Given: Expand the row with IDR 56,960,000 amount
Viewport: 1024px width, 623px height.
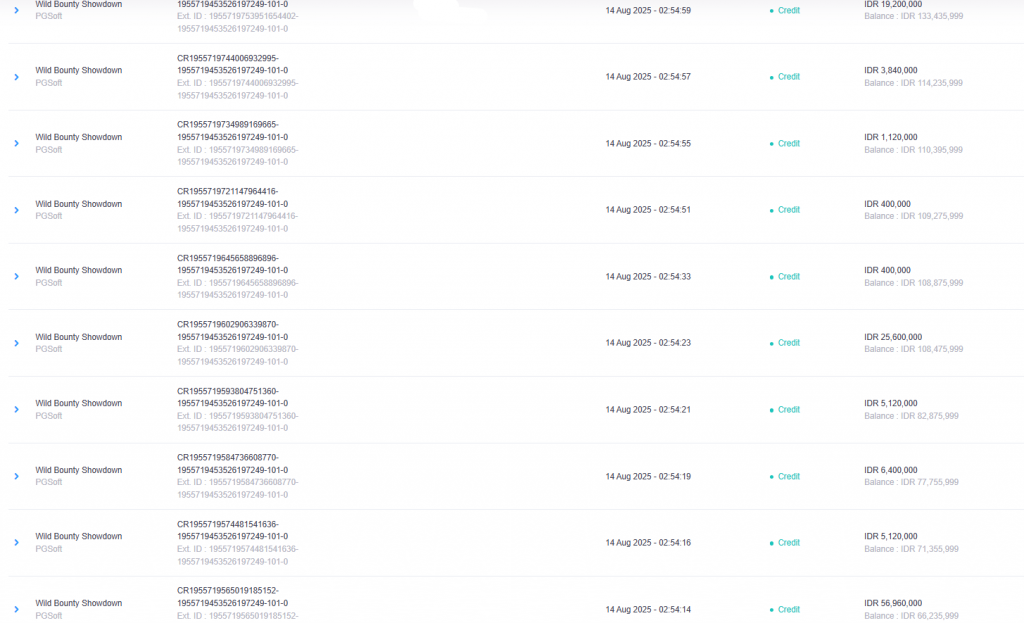Looking at the screenshot, I should (x=16, y=610).
